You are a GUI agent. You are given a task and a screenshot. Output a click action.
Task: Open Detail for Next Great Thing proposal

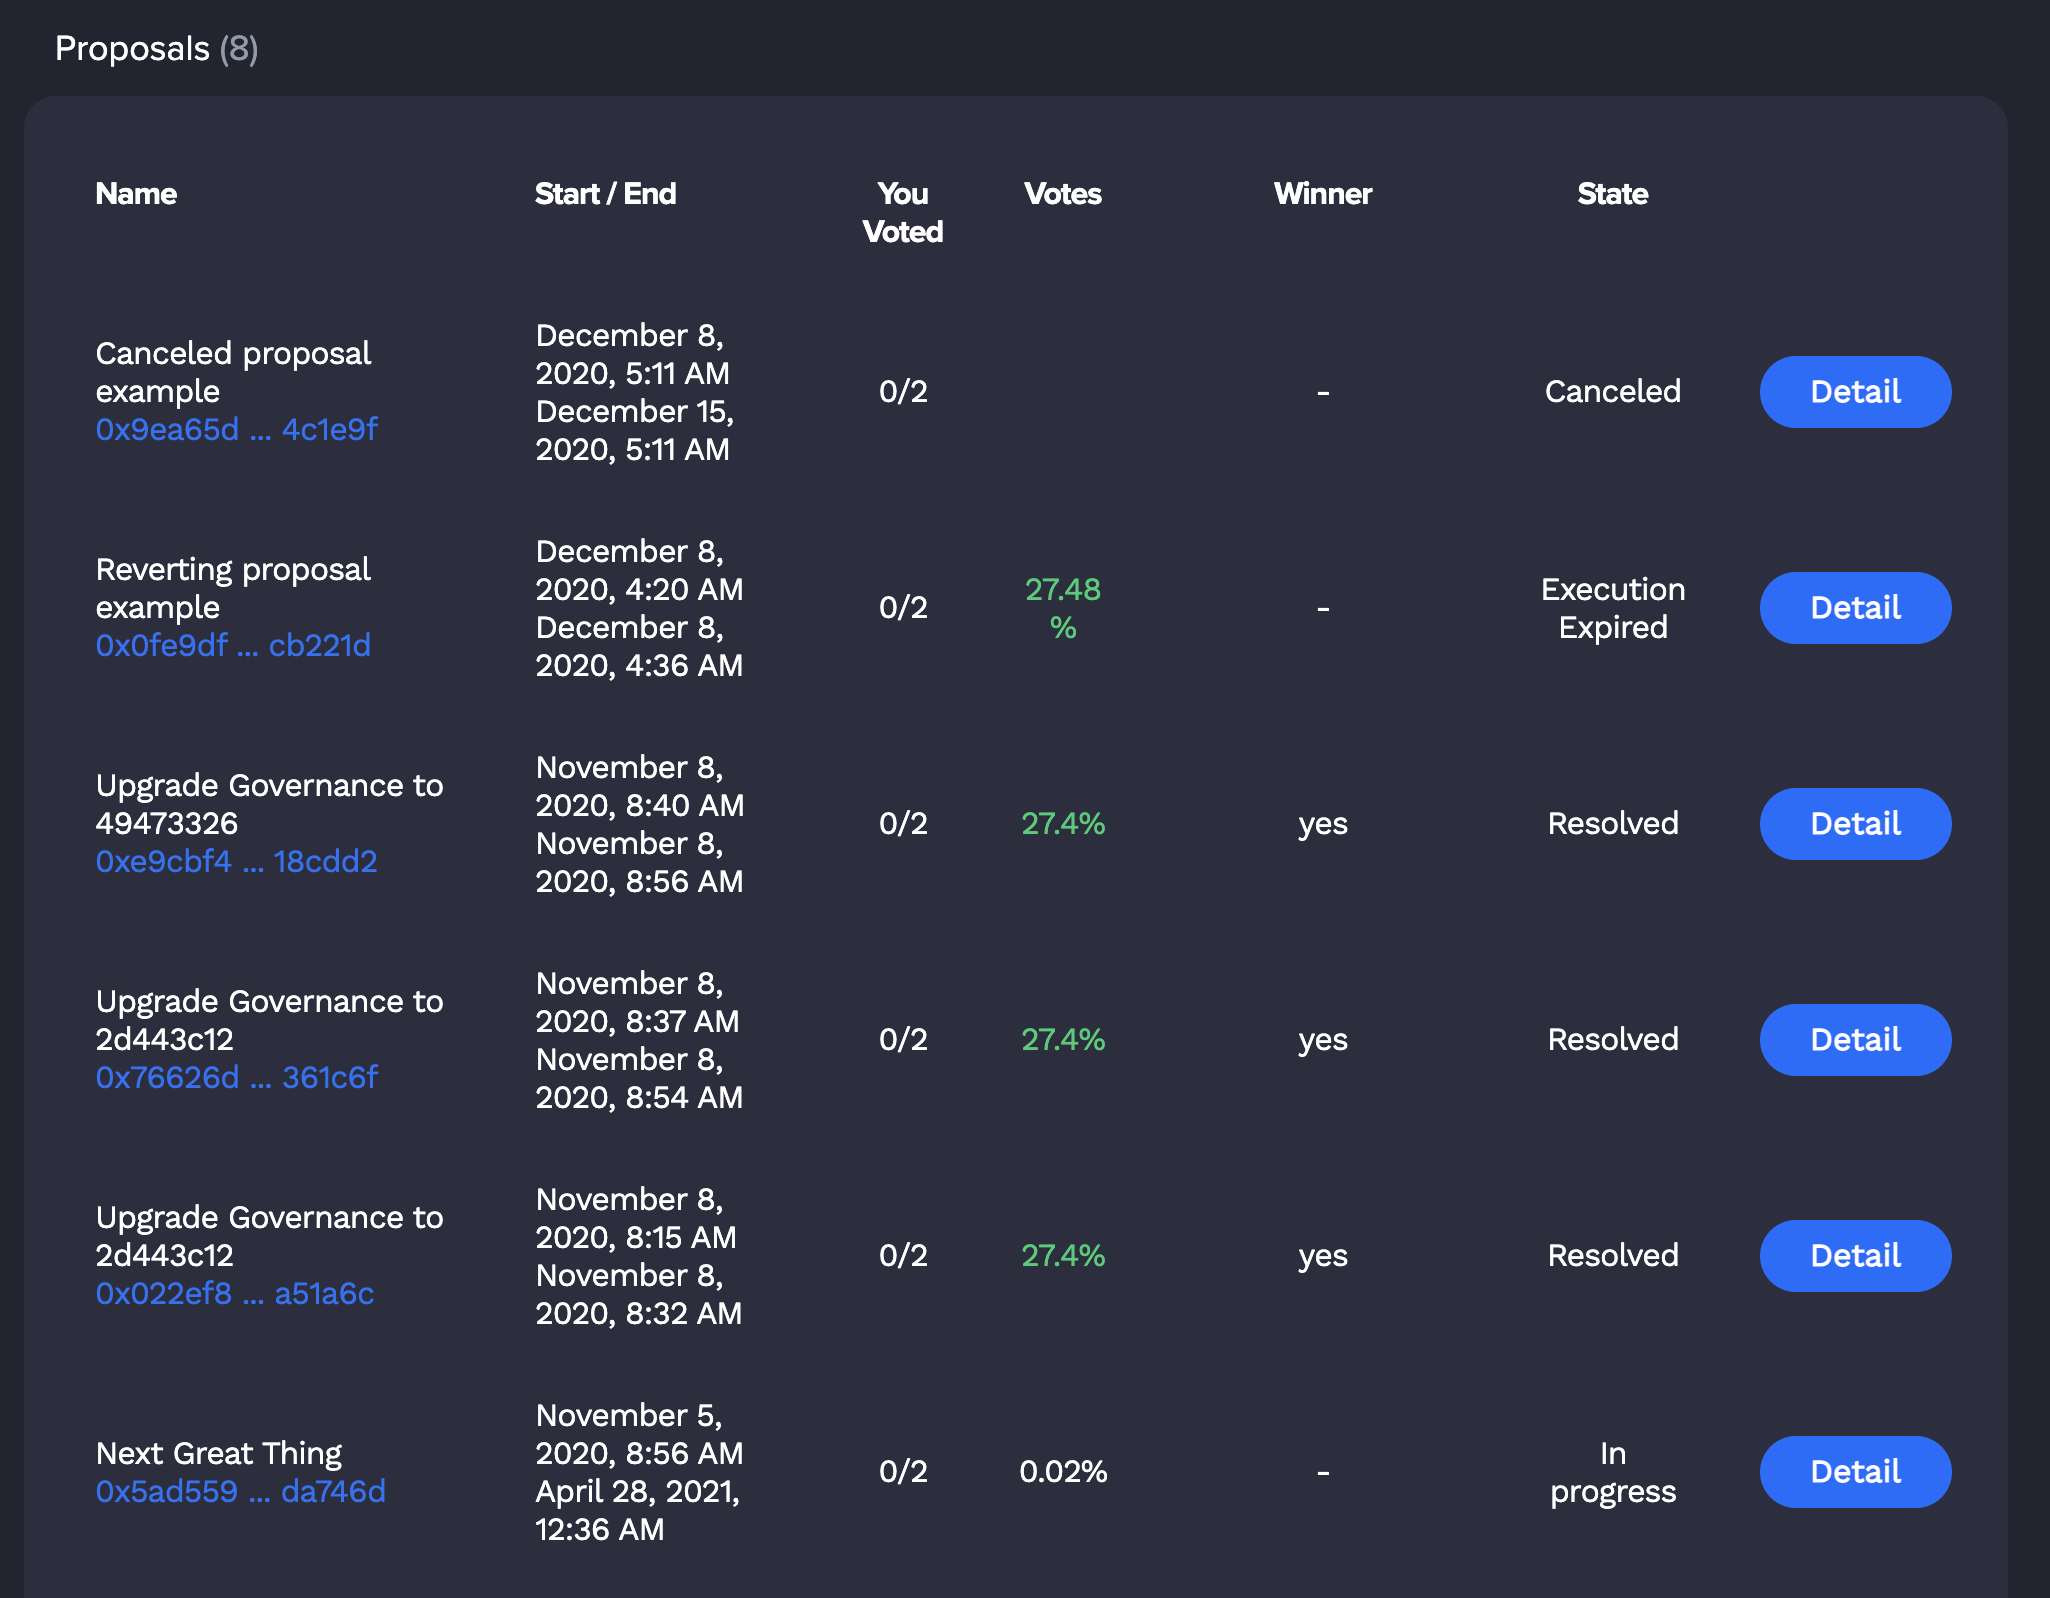click(x=1854, y=1471)
